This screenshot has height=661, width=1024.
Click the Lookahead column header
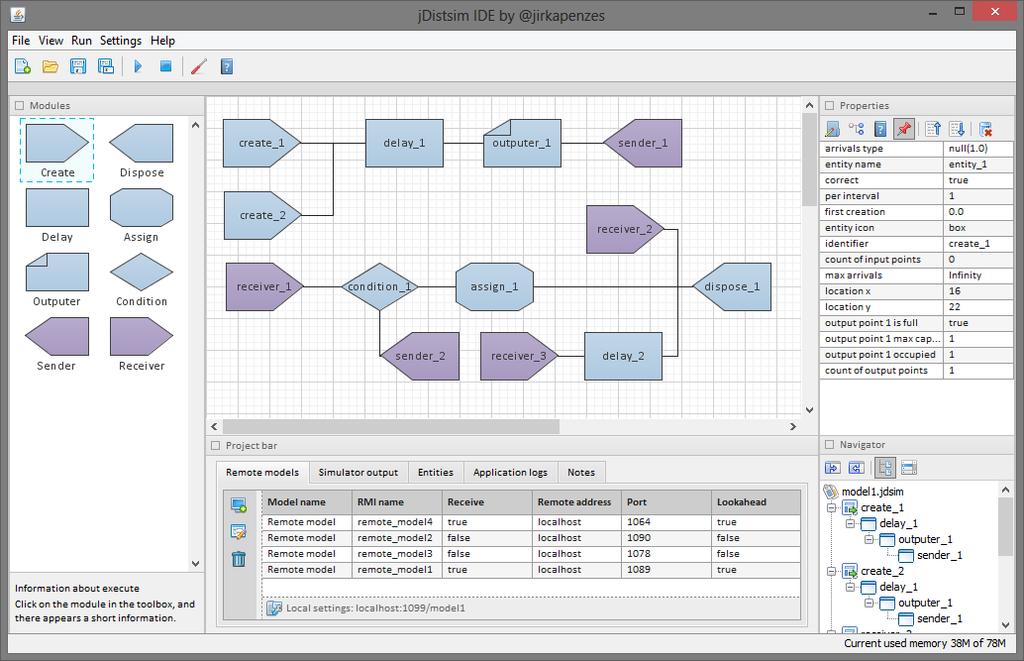(x=756, y=502)
